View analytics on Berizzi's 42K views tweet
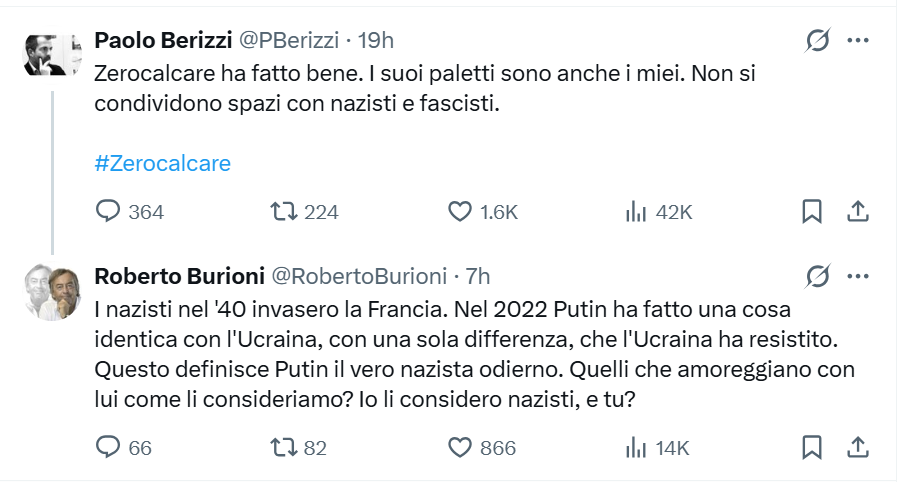The image size is (898, 482). (x=634, y=212)
